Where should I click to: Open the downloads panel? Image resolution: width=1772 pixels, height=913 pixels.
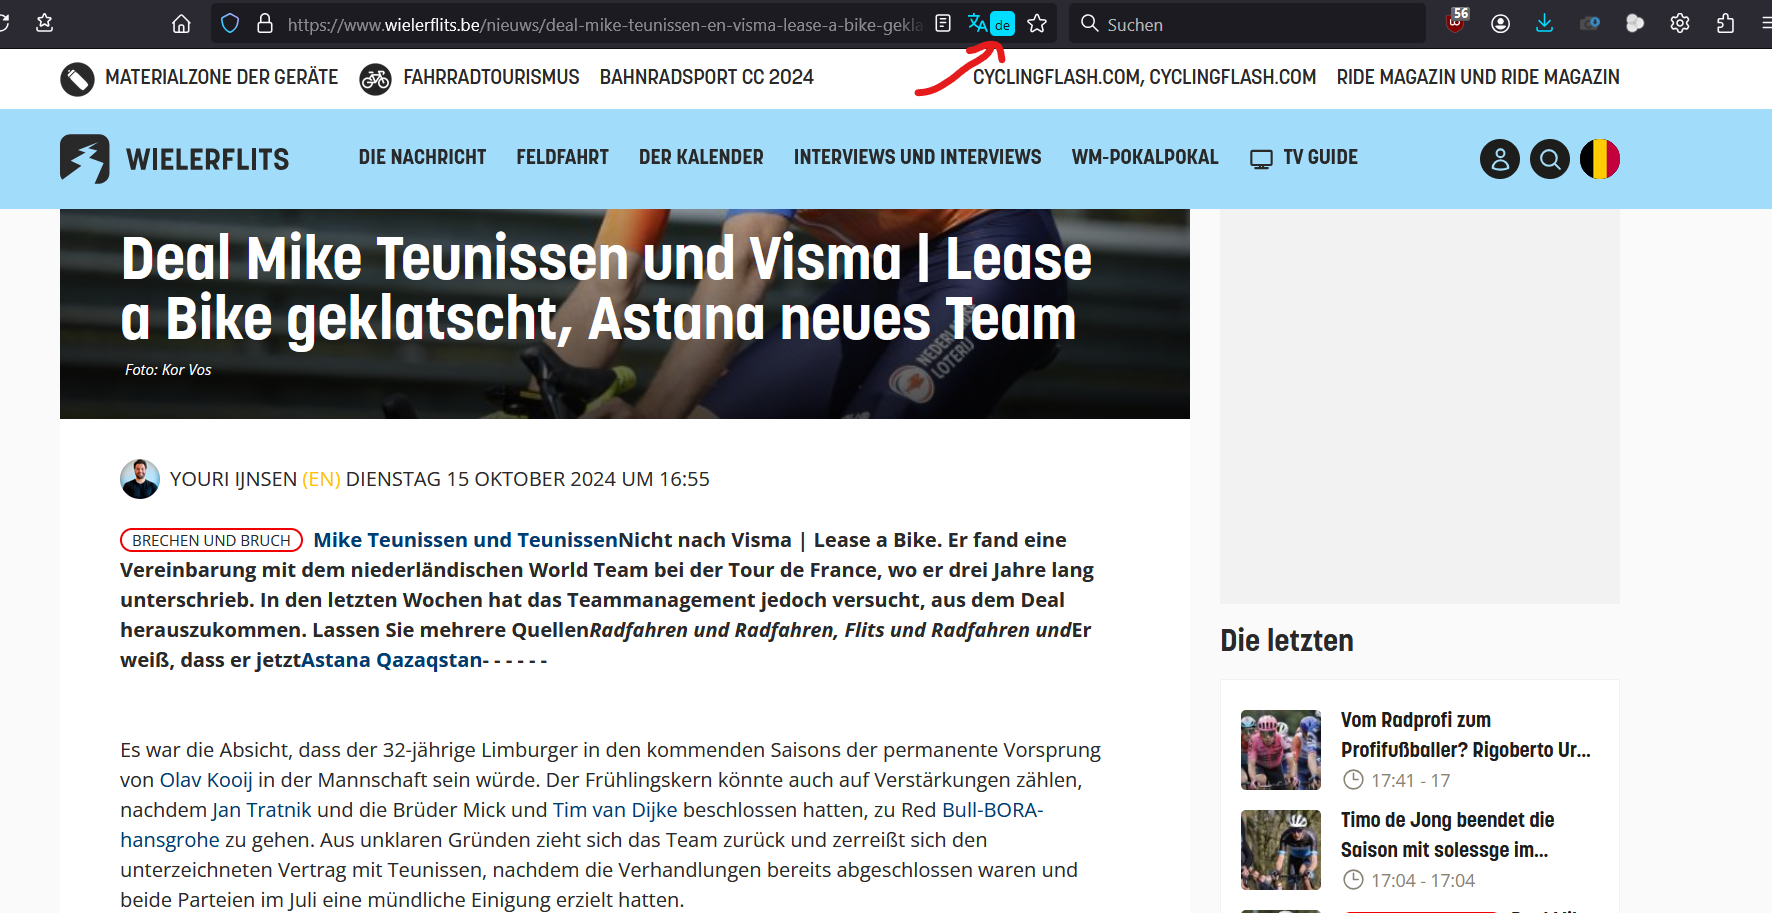(1544, 24)
